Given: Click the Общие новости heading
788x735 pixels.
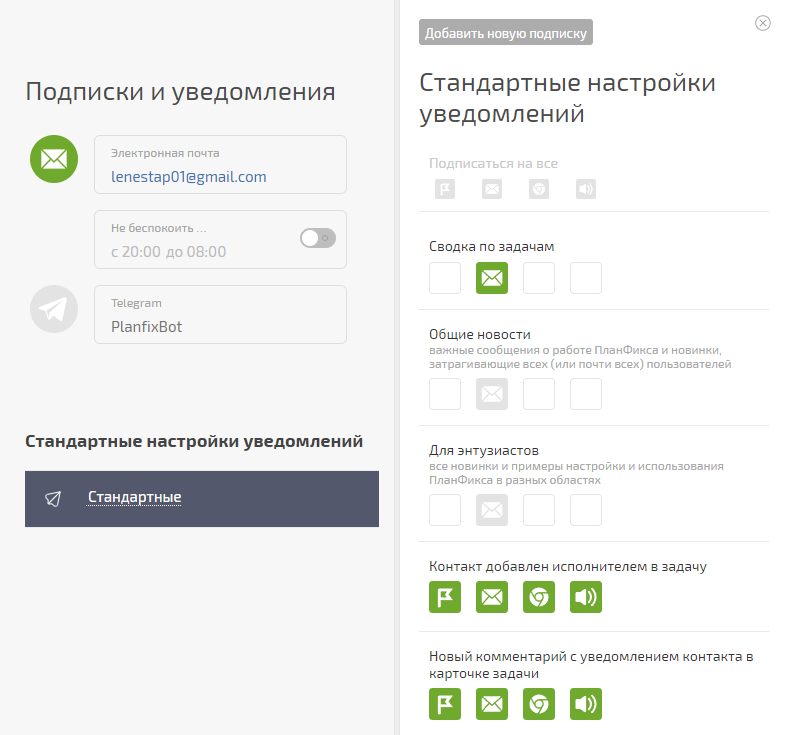Looking at the screenshot, I should pyautogui.click(x=479, y=334).
